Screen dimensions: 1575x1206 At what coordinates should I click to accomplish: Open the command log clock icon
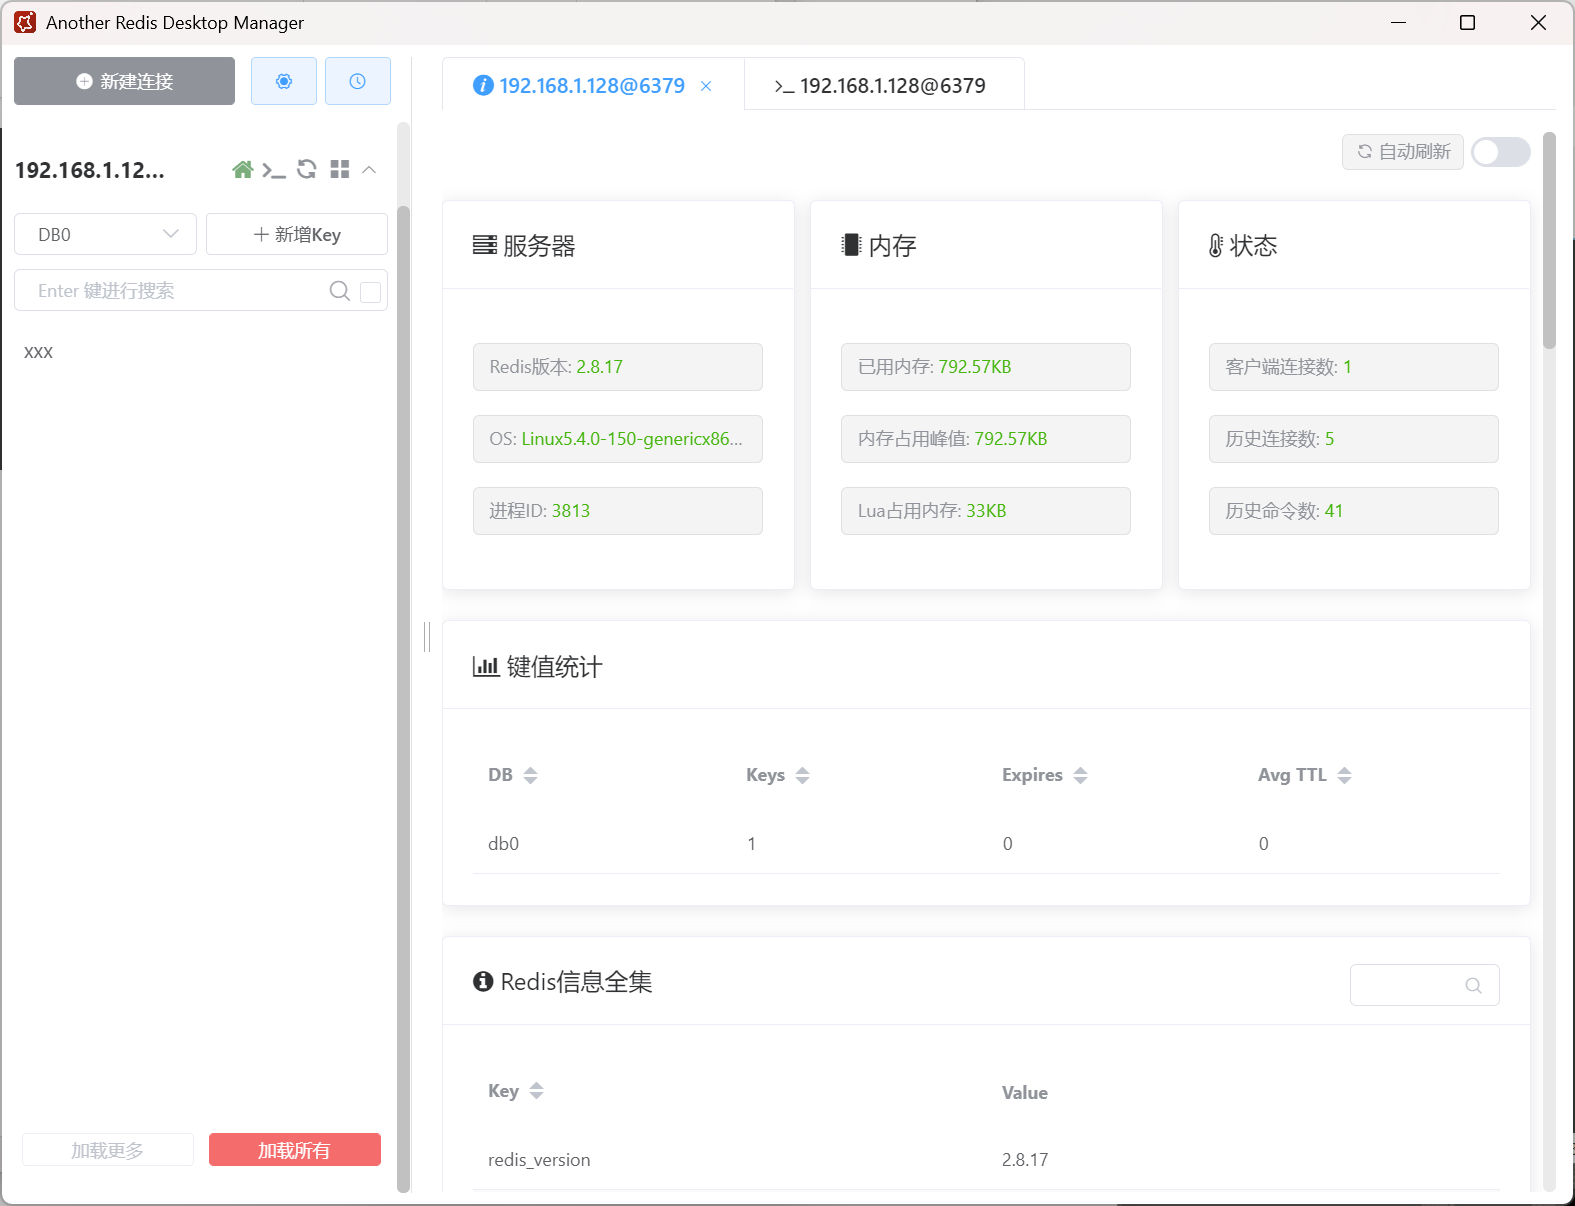pos(358,81)
